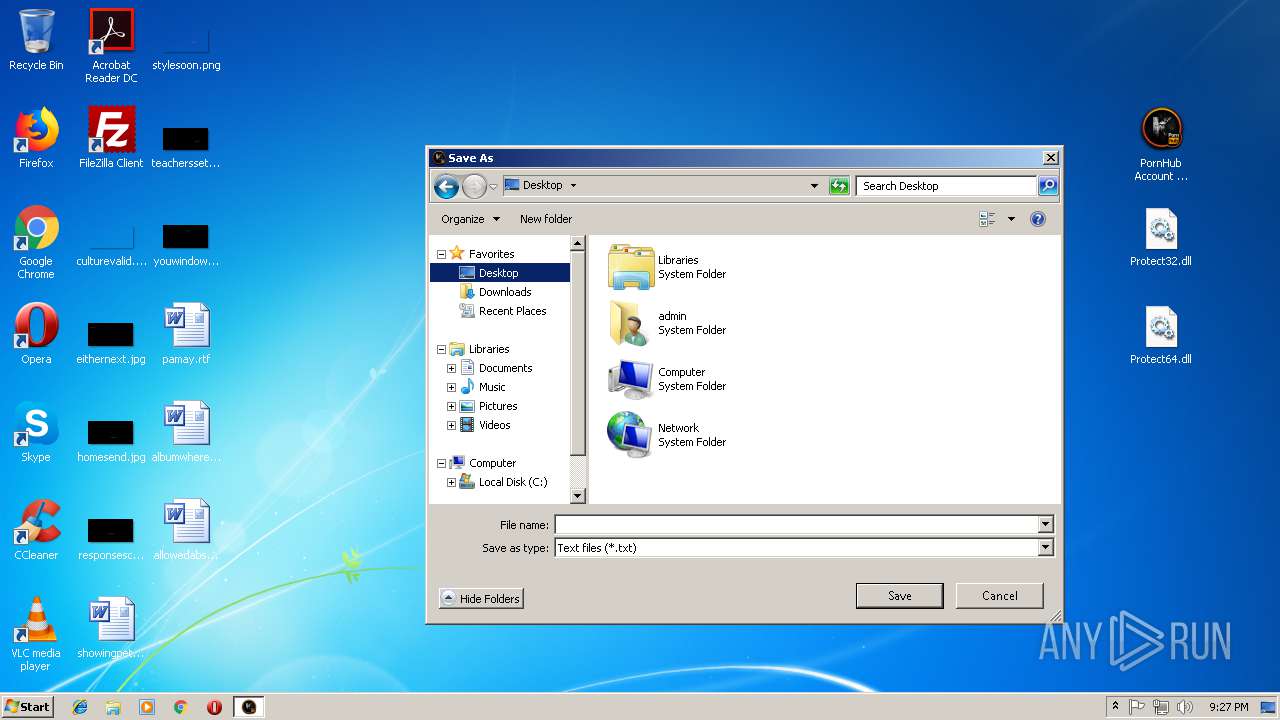The image size is (1280, 720).
Task: Click the search magnifier icon
Action: click(1047, 186)
